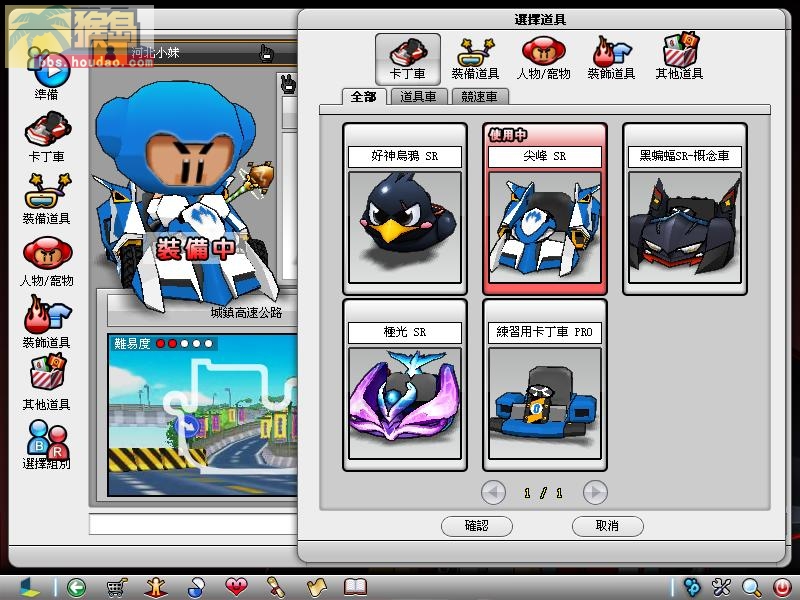Choose the 極光 SR kart card
800x600 pixels.
point(405,385)
